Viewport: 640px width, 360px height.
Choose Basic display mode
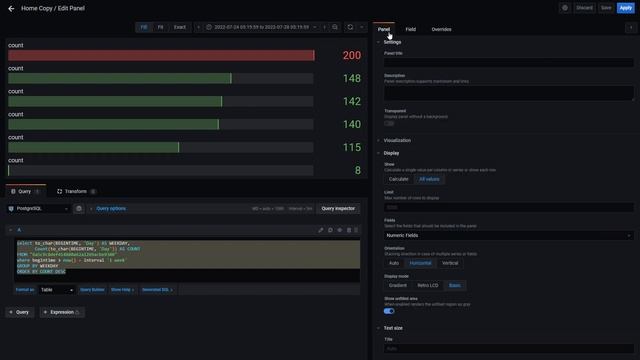pos(455,285)
